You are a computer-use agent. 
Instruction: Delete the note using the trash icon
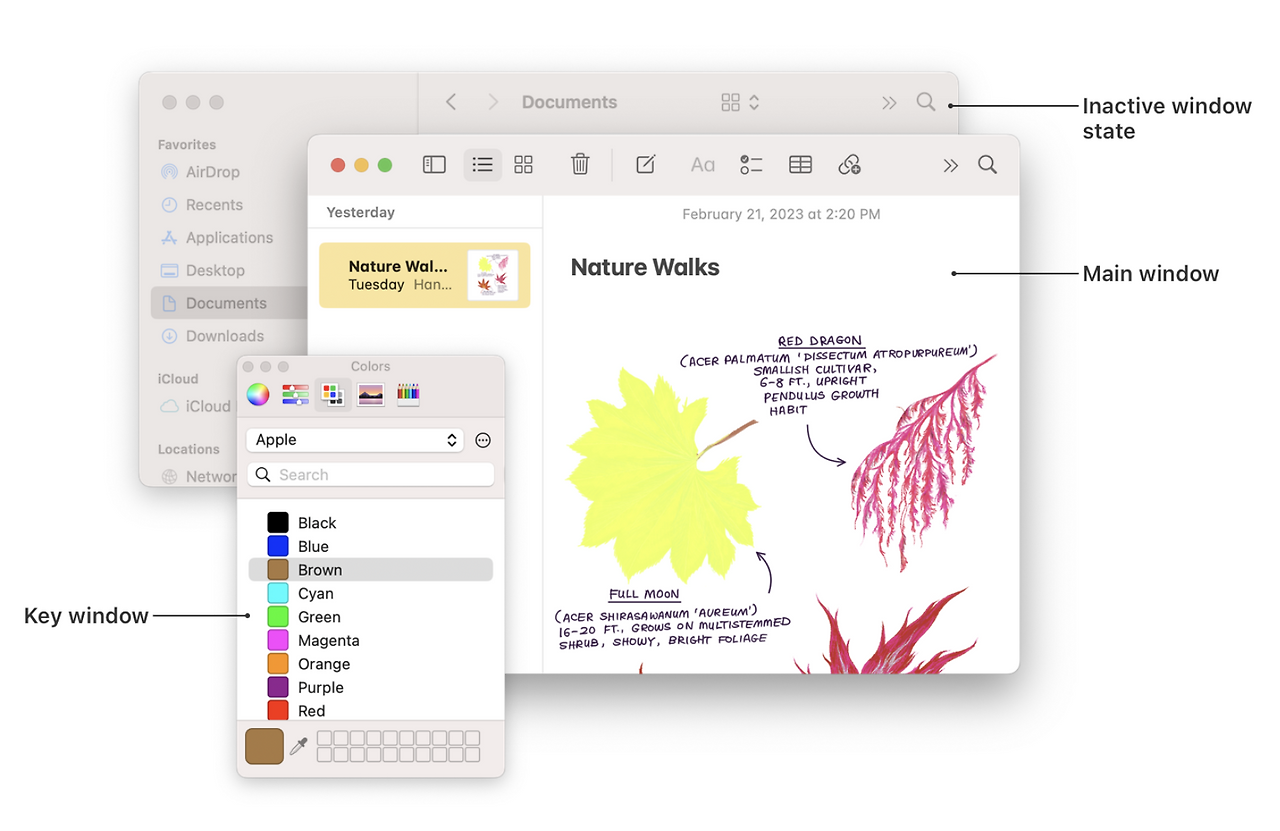(580, 165)
